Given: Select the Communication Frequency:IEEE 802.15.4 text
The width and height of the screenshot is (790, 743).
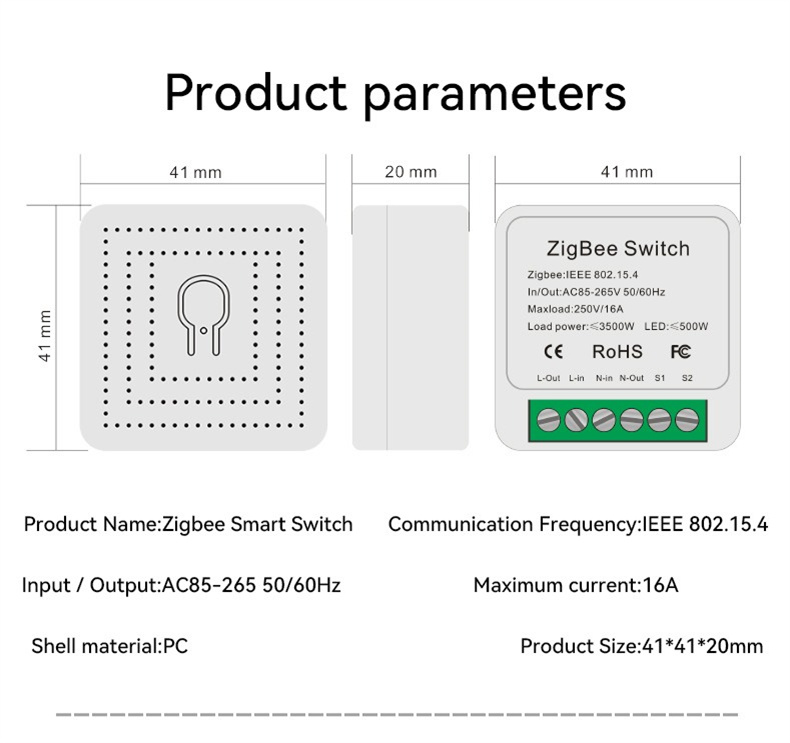Looking at the screenshot, I should (578, 524).
